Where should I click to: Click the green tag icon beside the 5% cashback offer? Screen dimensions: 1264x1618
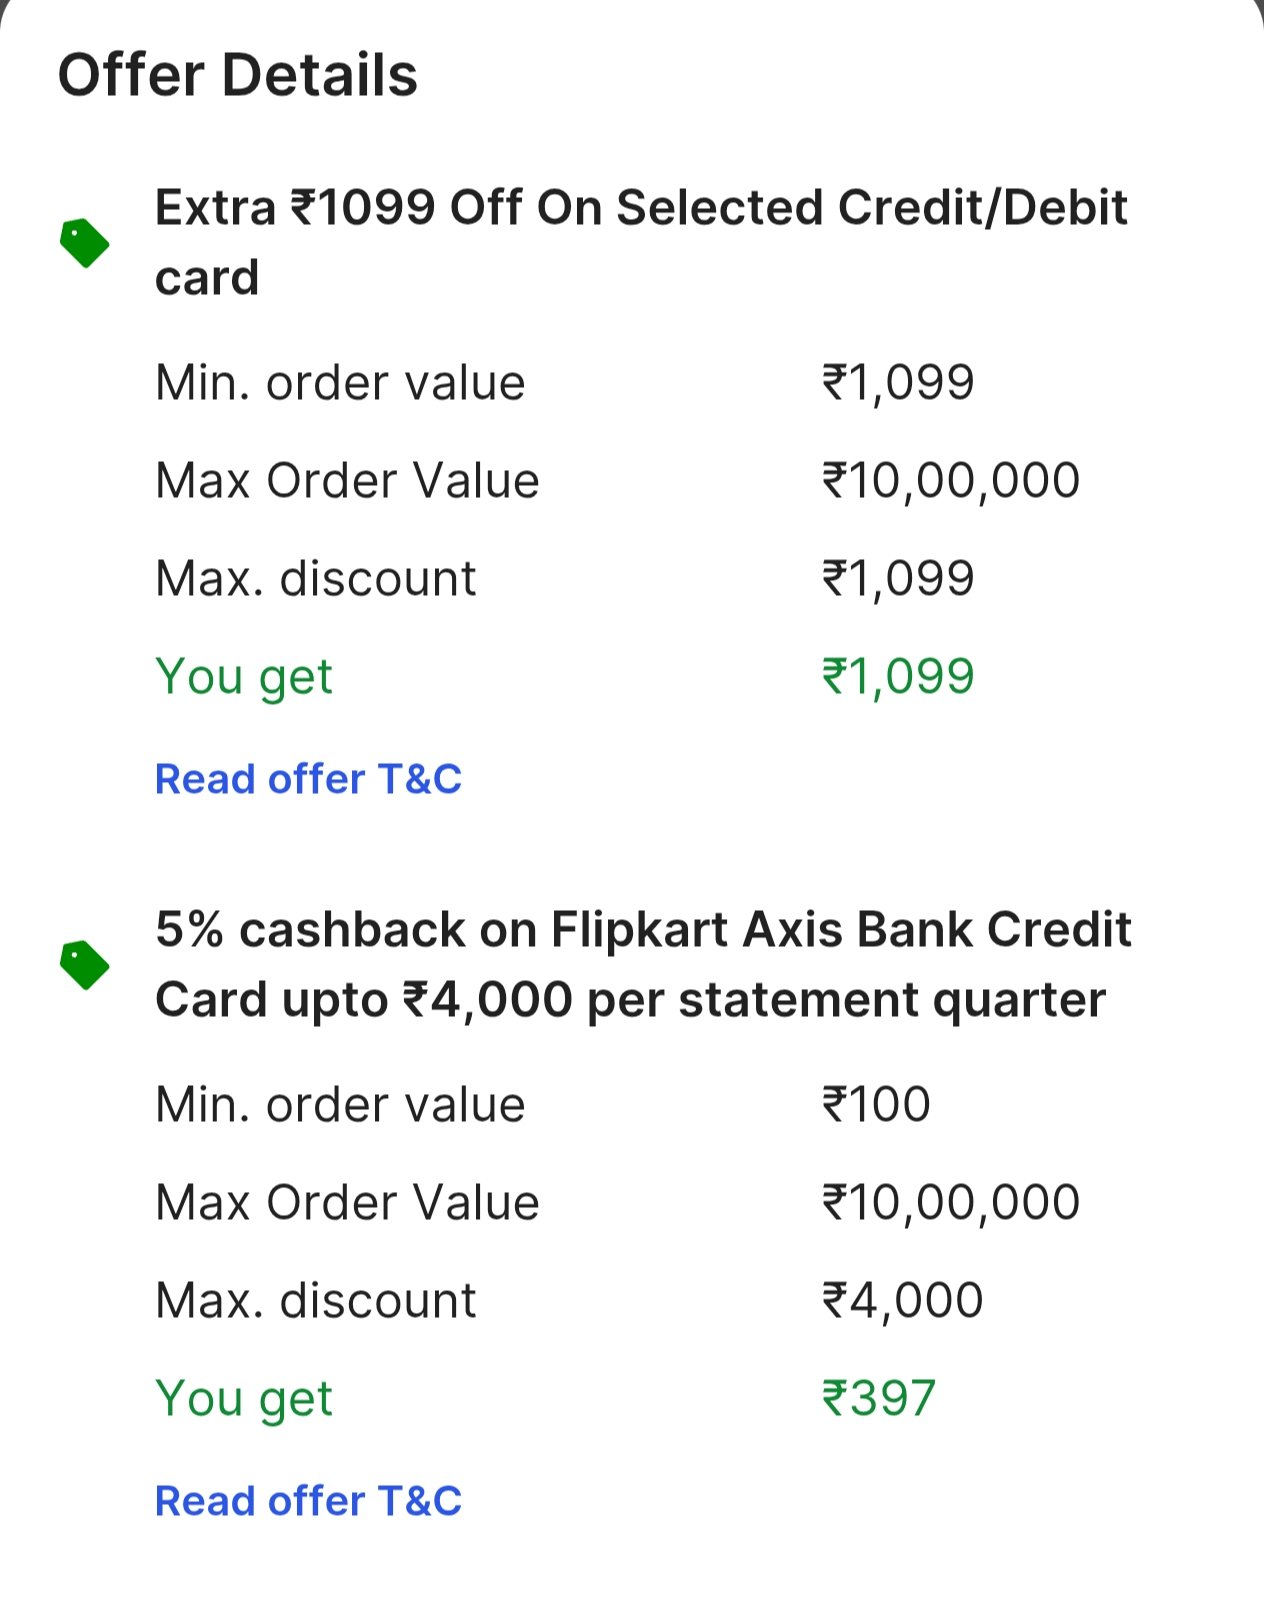84,965
